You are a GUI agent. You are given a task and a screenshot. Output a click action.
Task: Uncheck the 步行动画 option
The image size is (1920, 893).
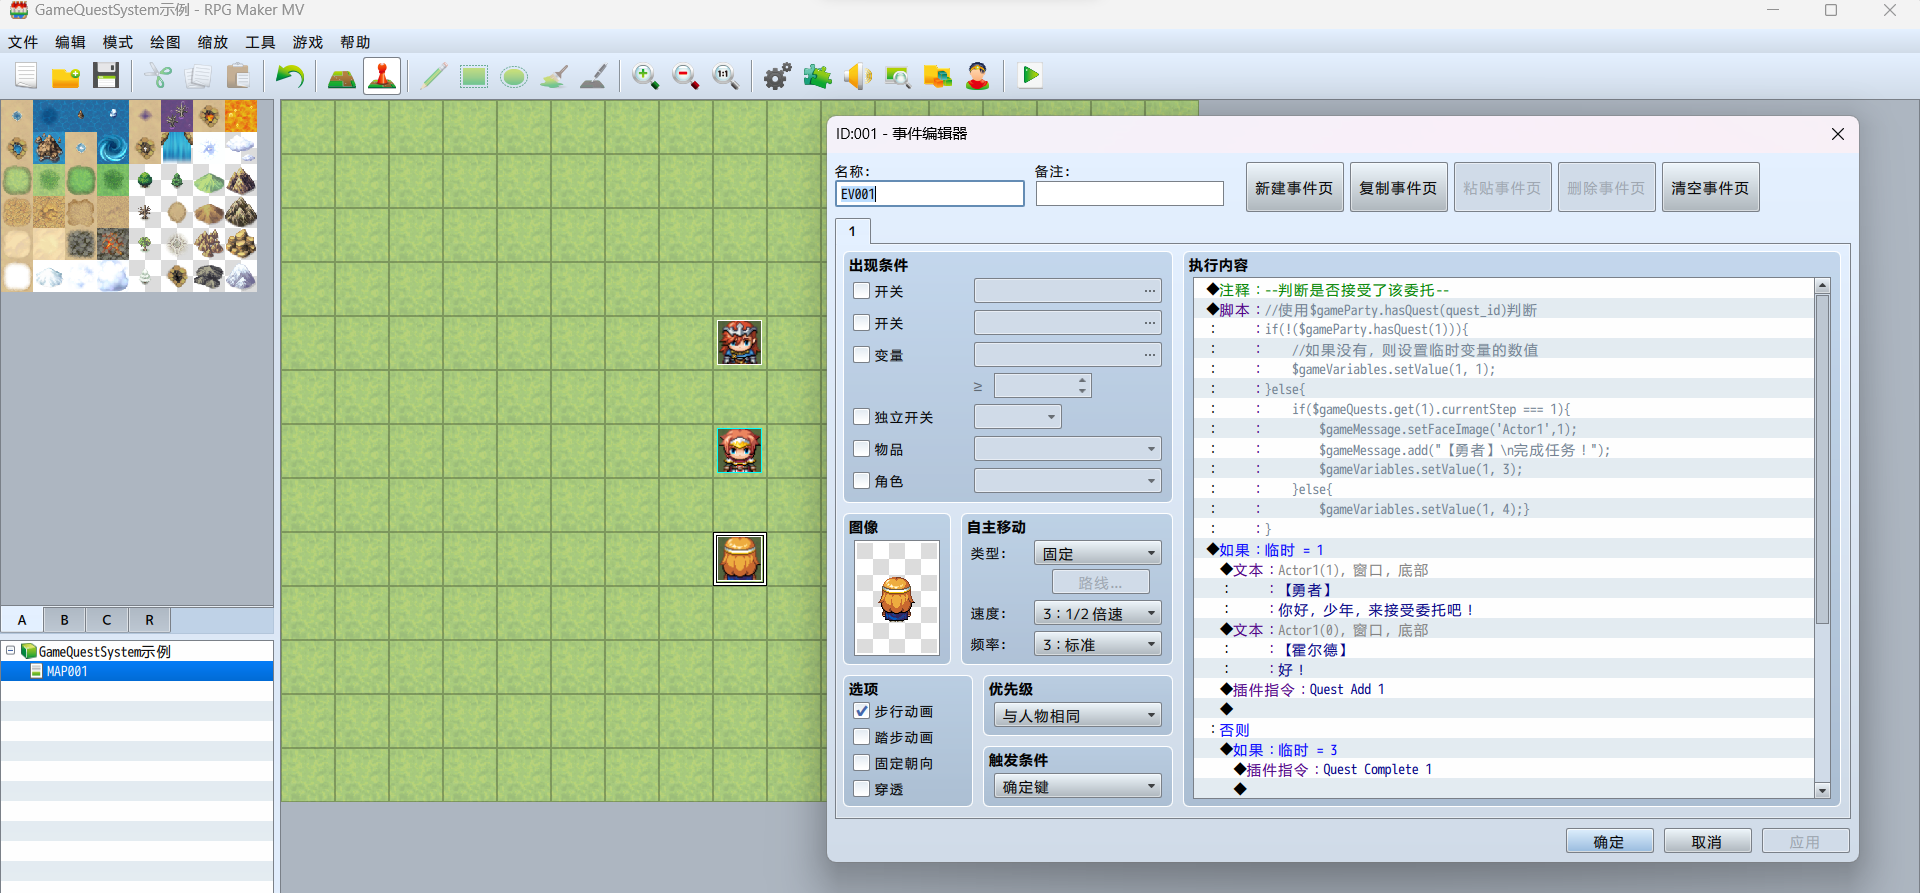click(861, 711)
